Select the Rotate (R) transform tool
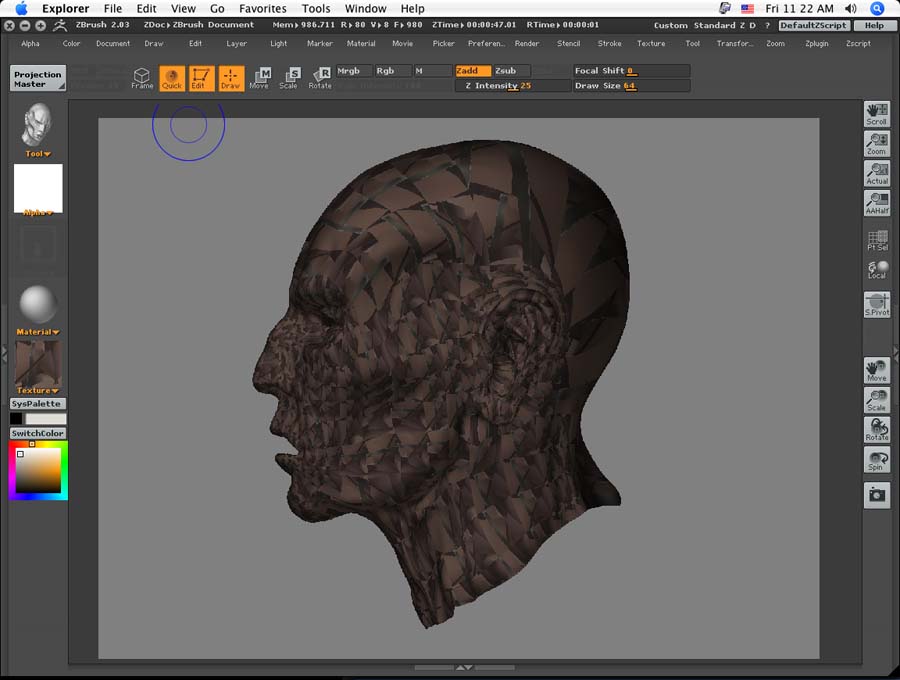 click(x=320, y=78)
